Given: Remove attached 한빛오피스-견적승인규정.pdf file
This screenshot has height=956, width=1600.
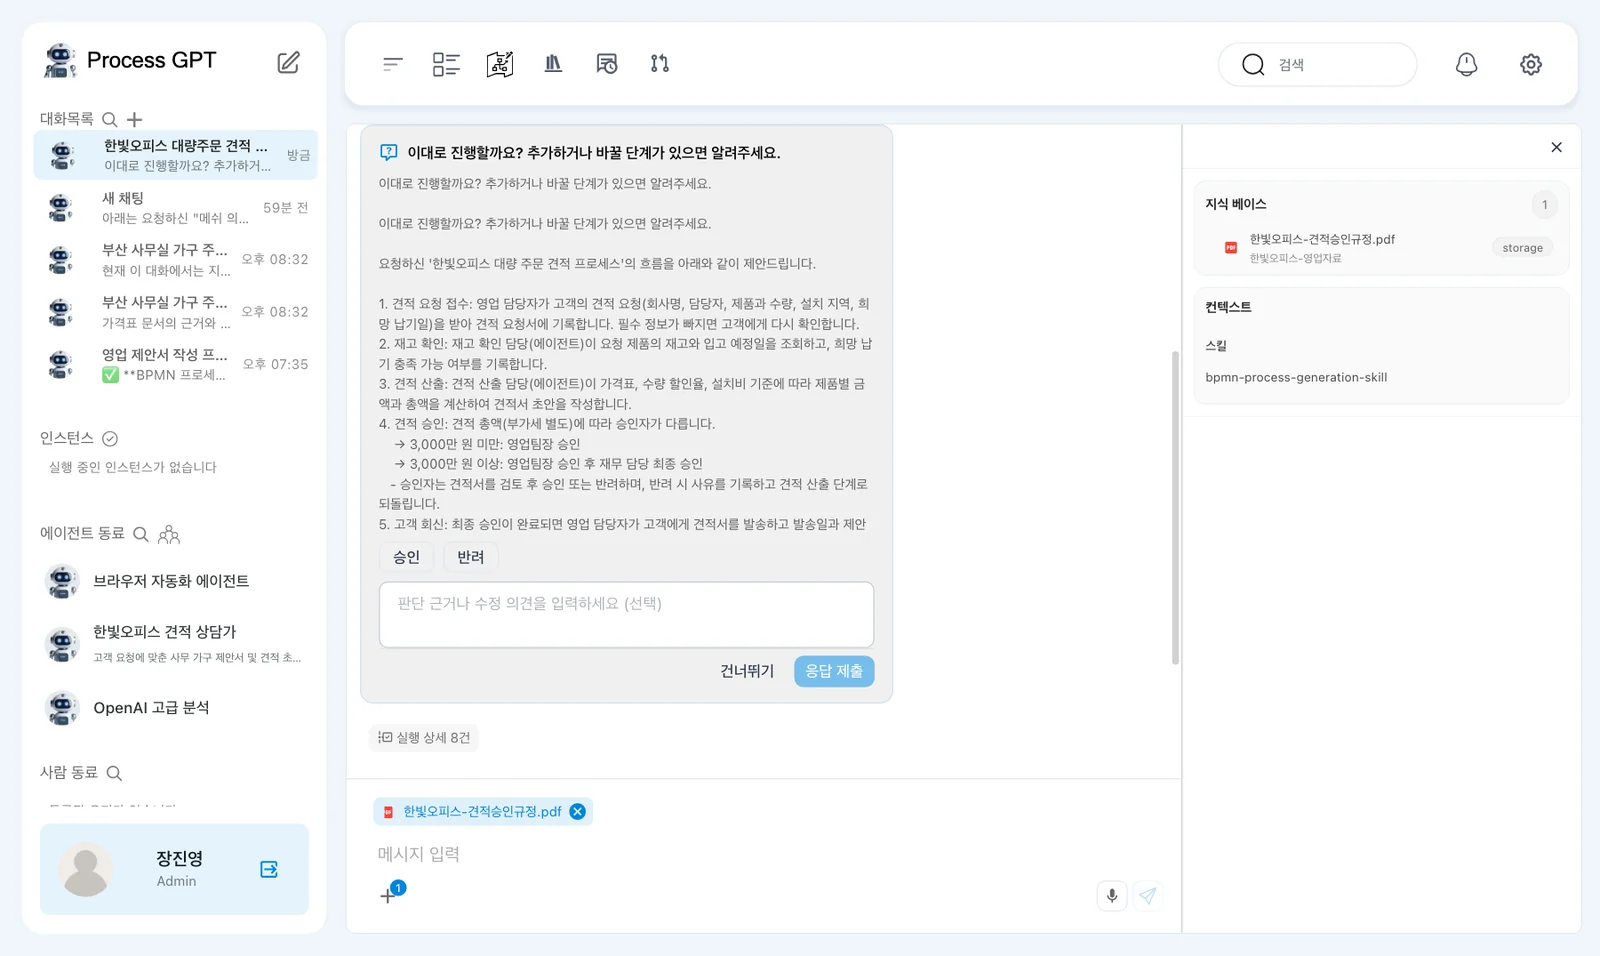Looking at the screenshot, I should [578, 812].
